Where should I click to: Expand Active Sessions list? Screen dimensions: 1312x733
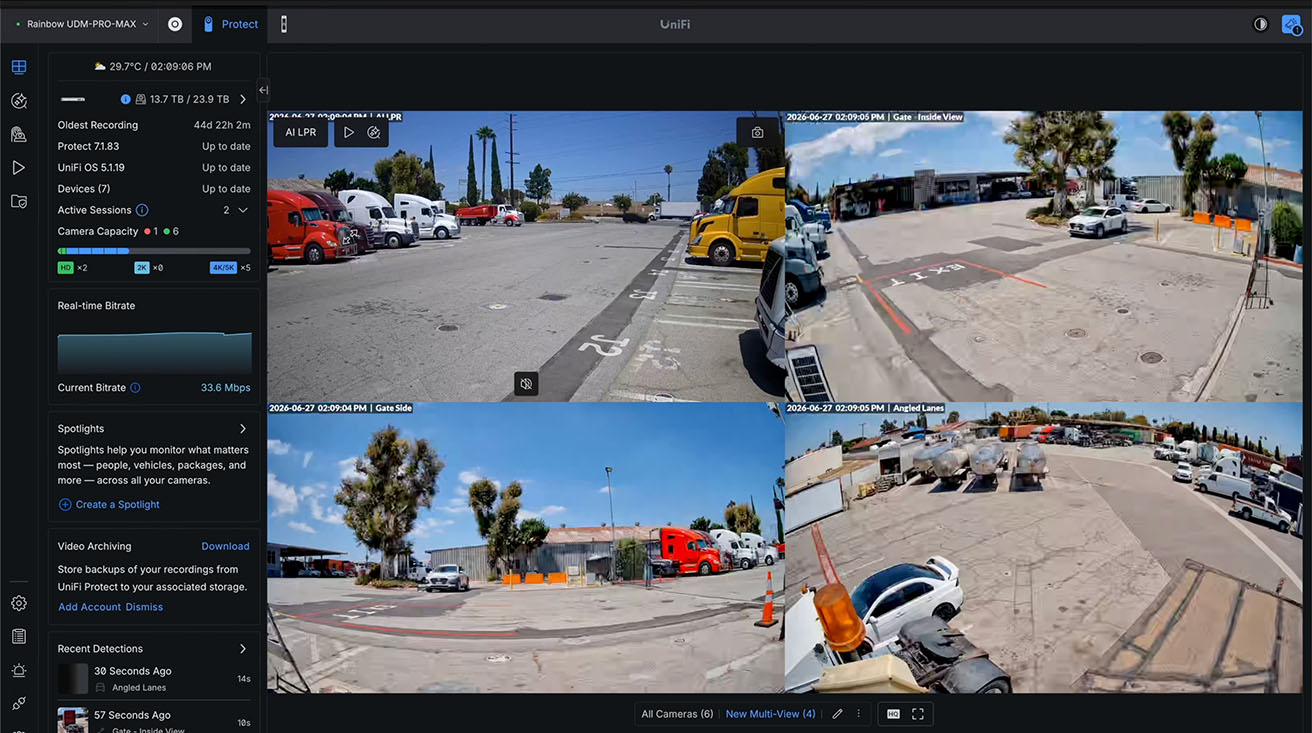click(243, 210)
